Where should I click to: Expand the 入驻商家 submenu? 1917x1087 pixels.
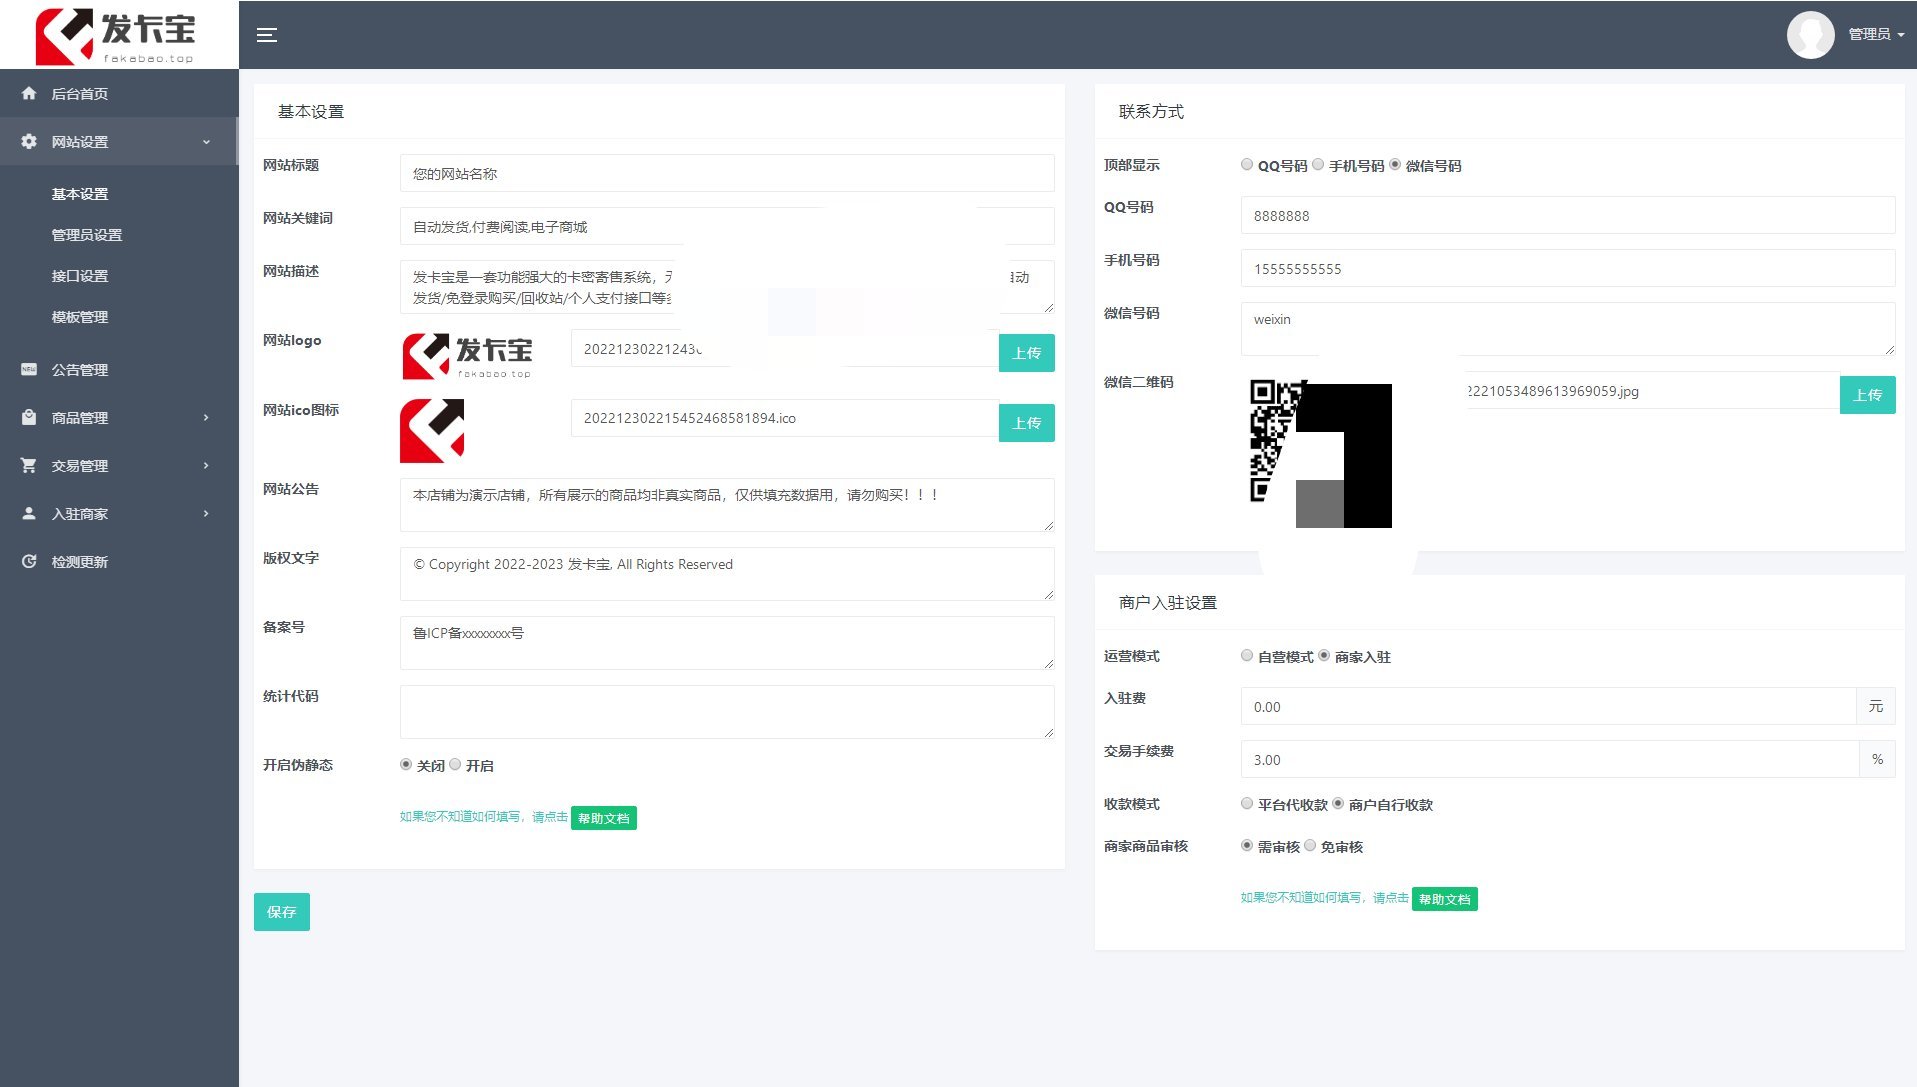click(x=206, y=513)
